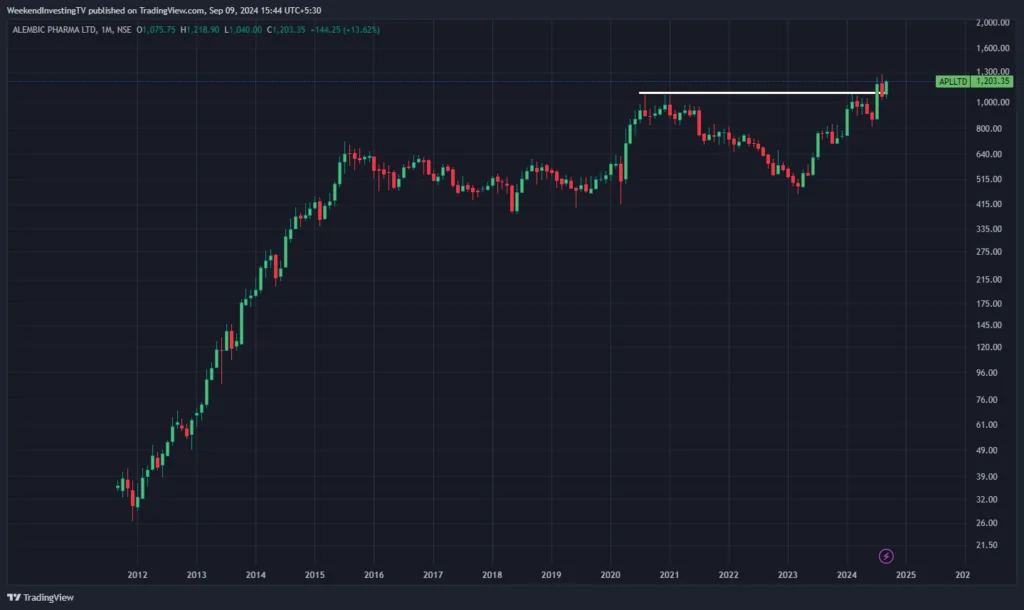Click the 2024 label on time axis
Screen dimensions: 1024x610
847,575
